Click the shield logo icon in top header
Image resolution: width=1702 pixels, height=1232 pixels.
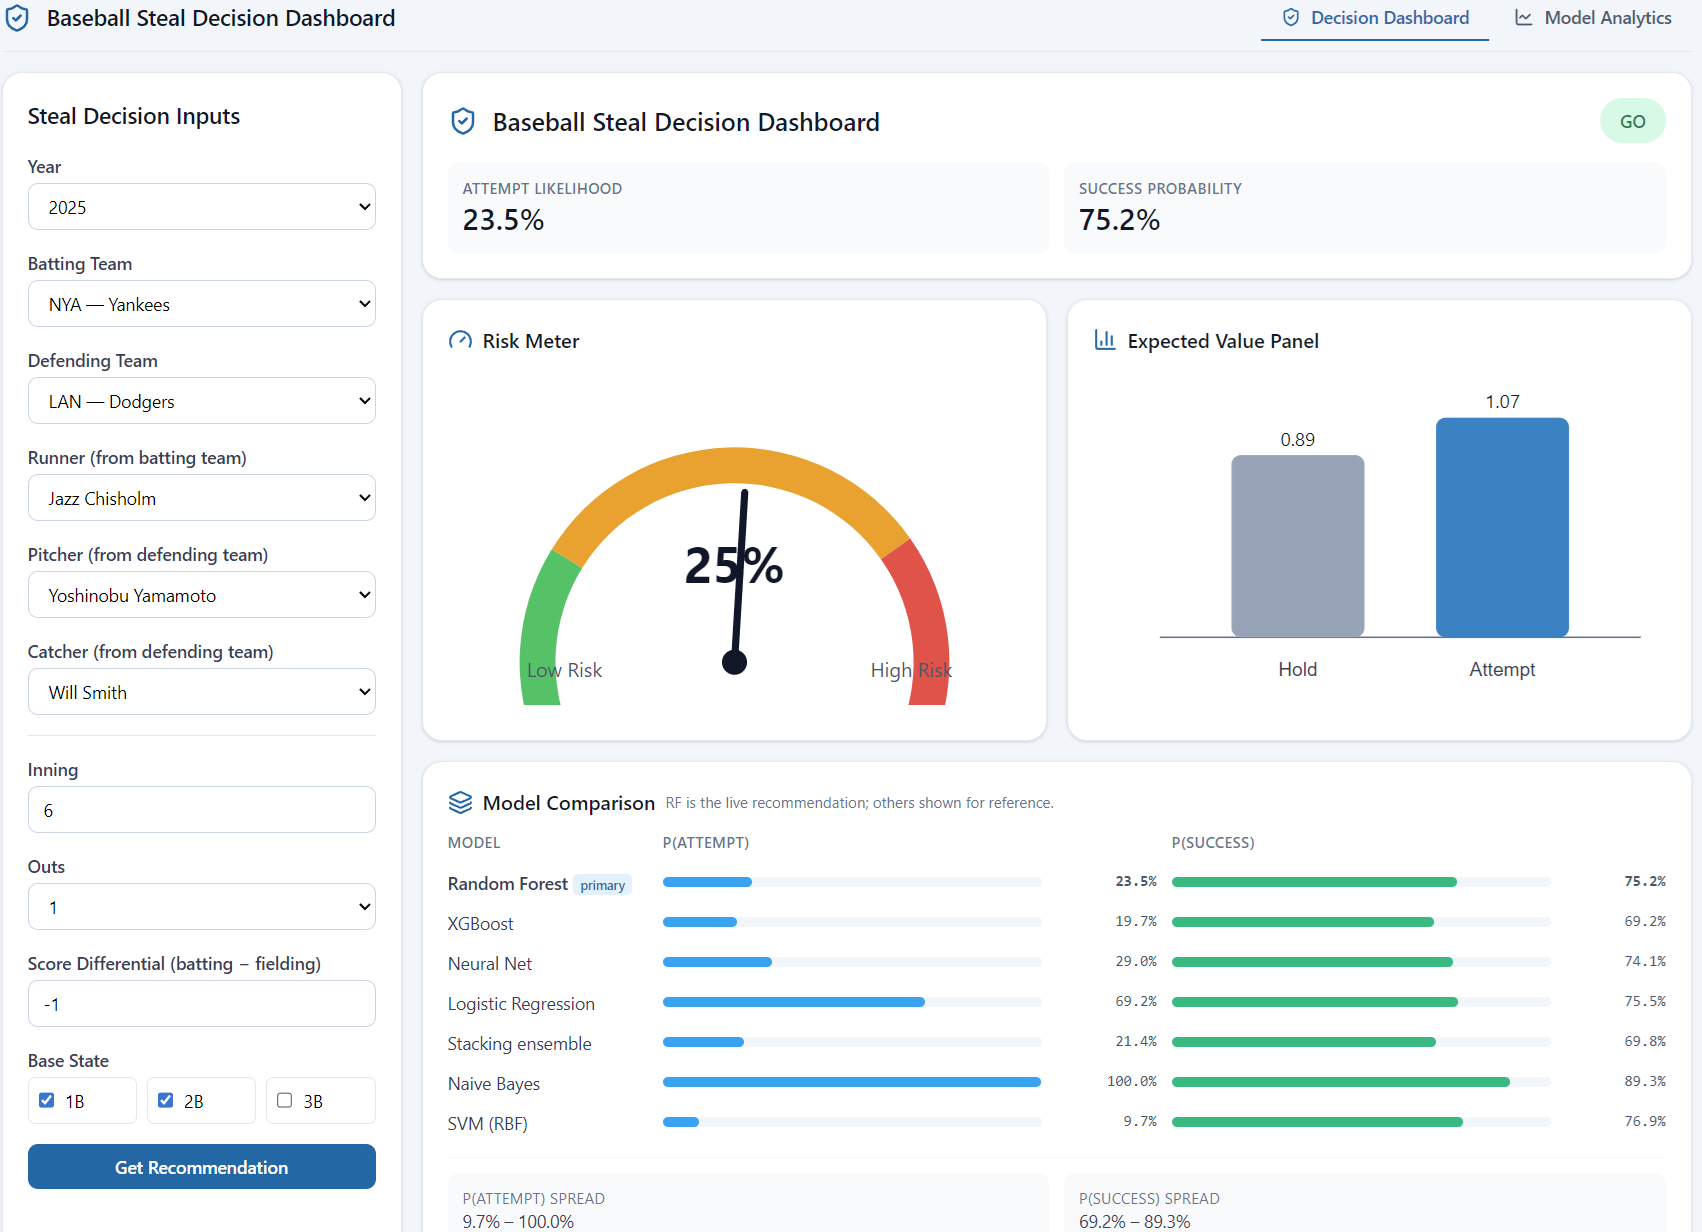coord(18,18)
